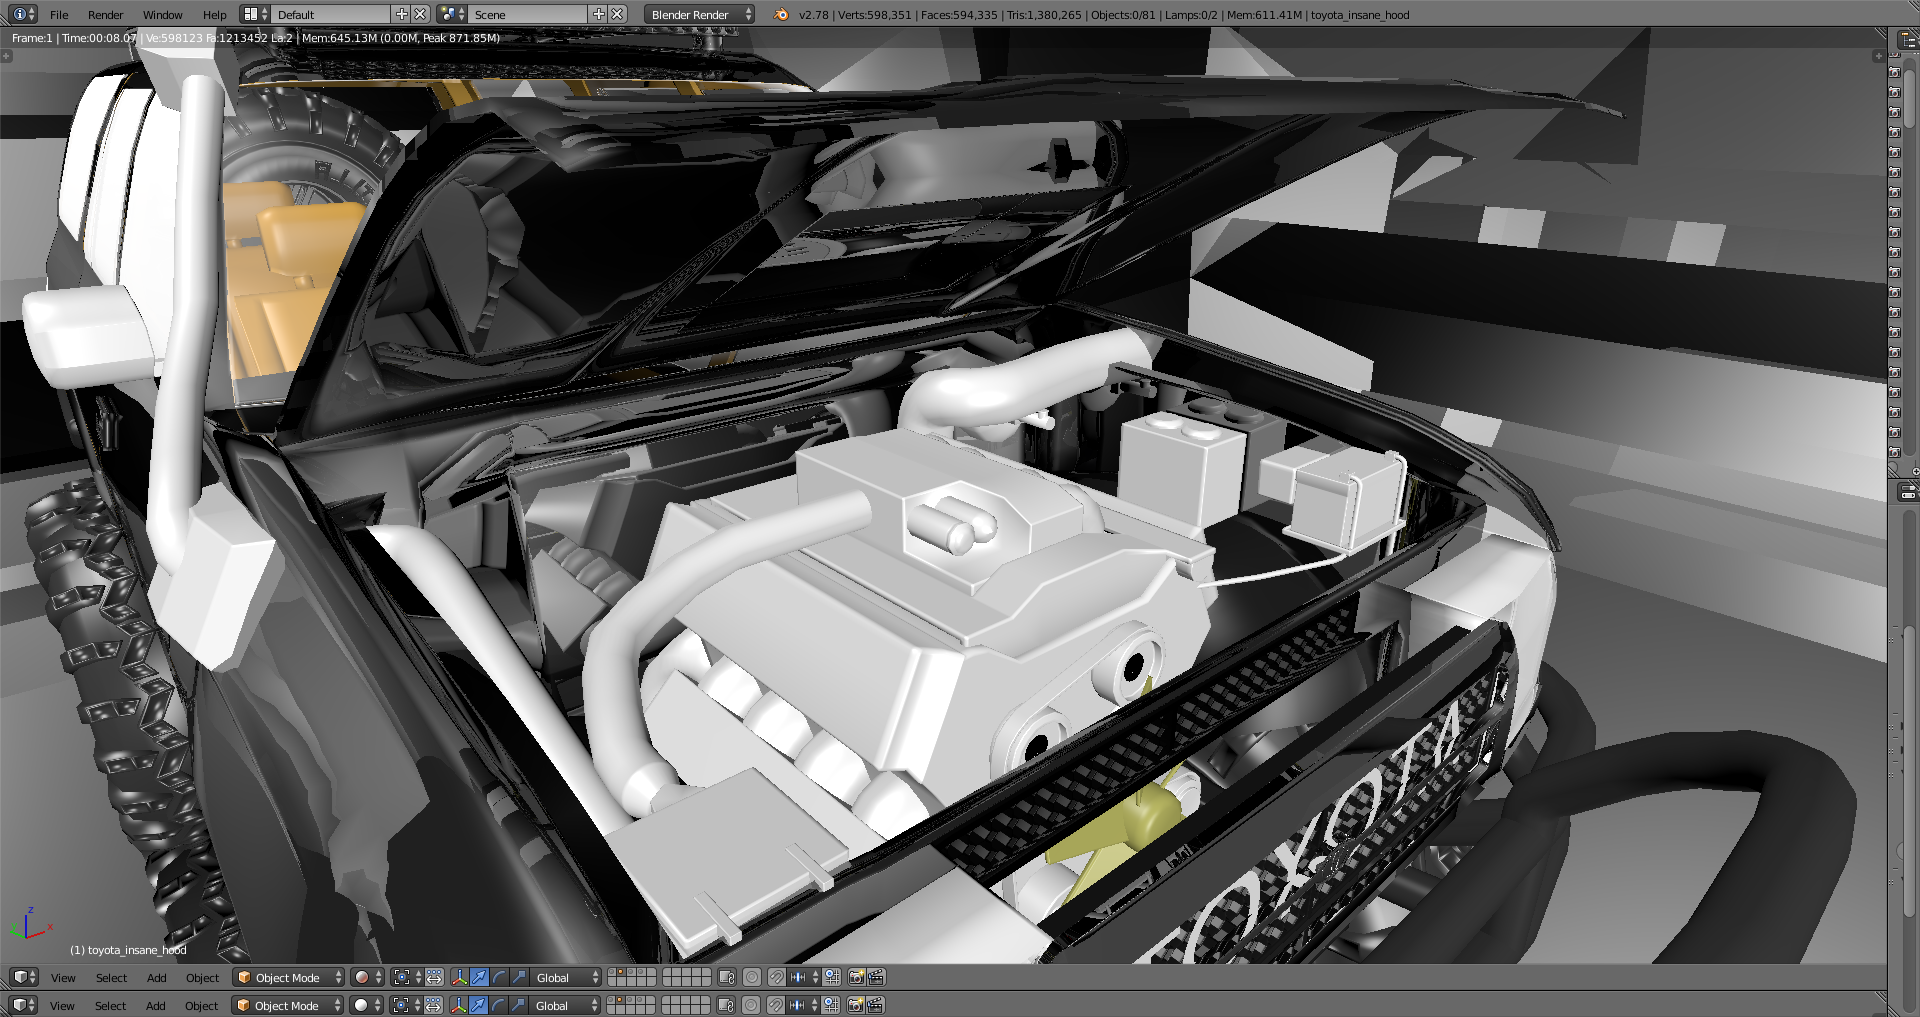The width and height of the screenshot is (1920, 1017).
Task: Open Global orientation dropdown in lower header
Action: point(564,1005)
